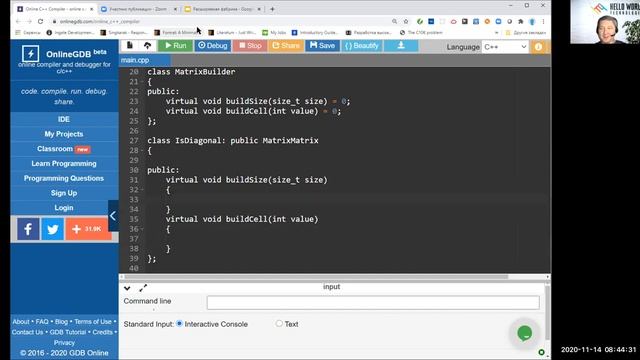Open the My Jobs bookmark
Image resolution: width=640 pixels, height=360 pixels.
point(274,33)
